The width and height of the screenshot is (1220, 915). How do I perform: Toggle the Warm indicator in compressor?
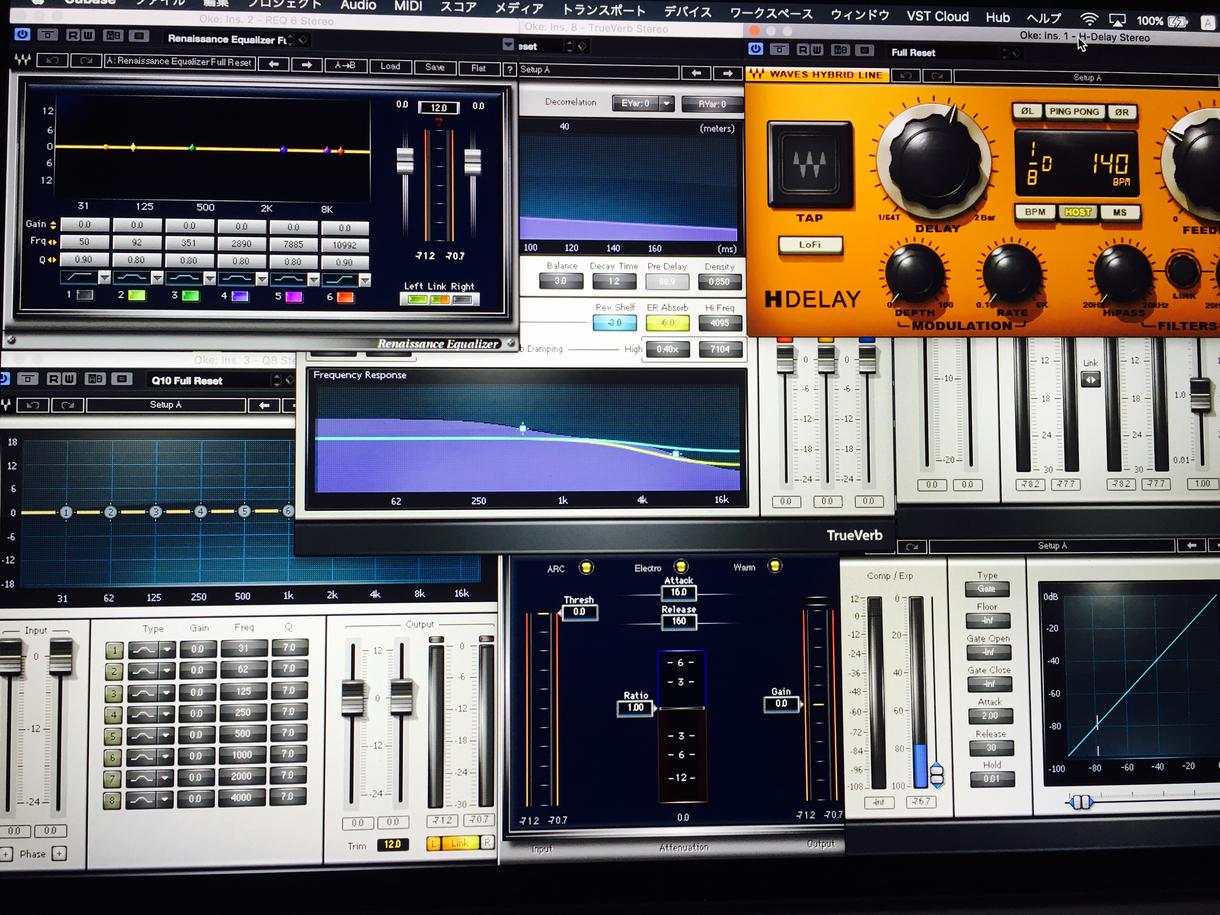point(775,566)
